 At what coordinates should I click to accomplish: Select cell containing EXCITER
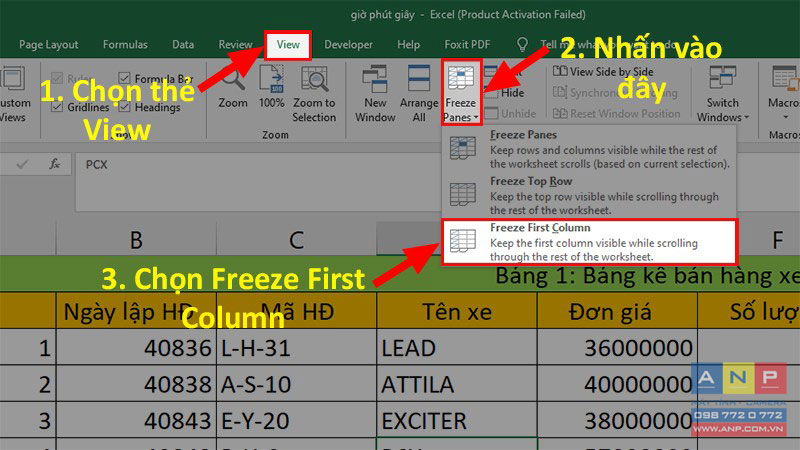[x=457, y=420]
